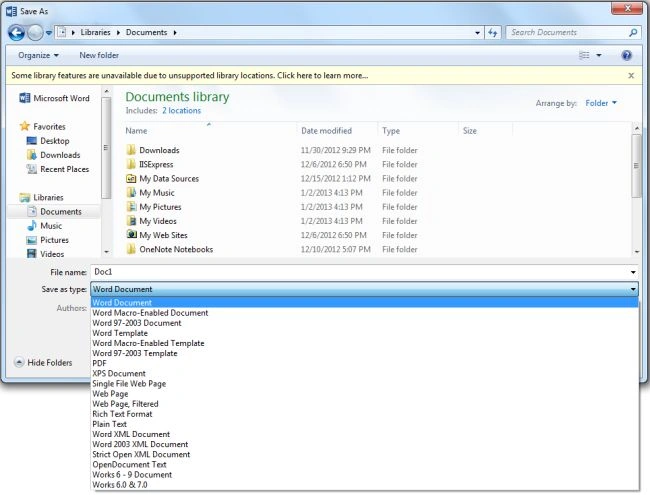Click the My Data Sources folder icon
Screen dimensions: 650x495
[131, 179]
